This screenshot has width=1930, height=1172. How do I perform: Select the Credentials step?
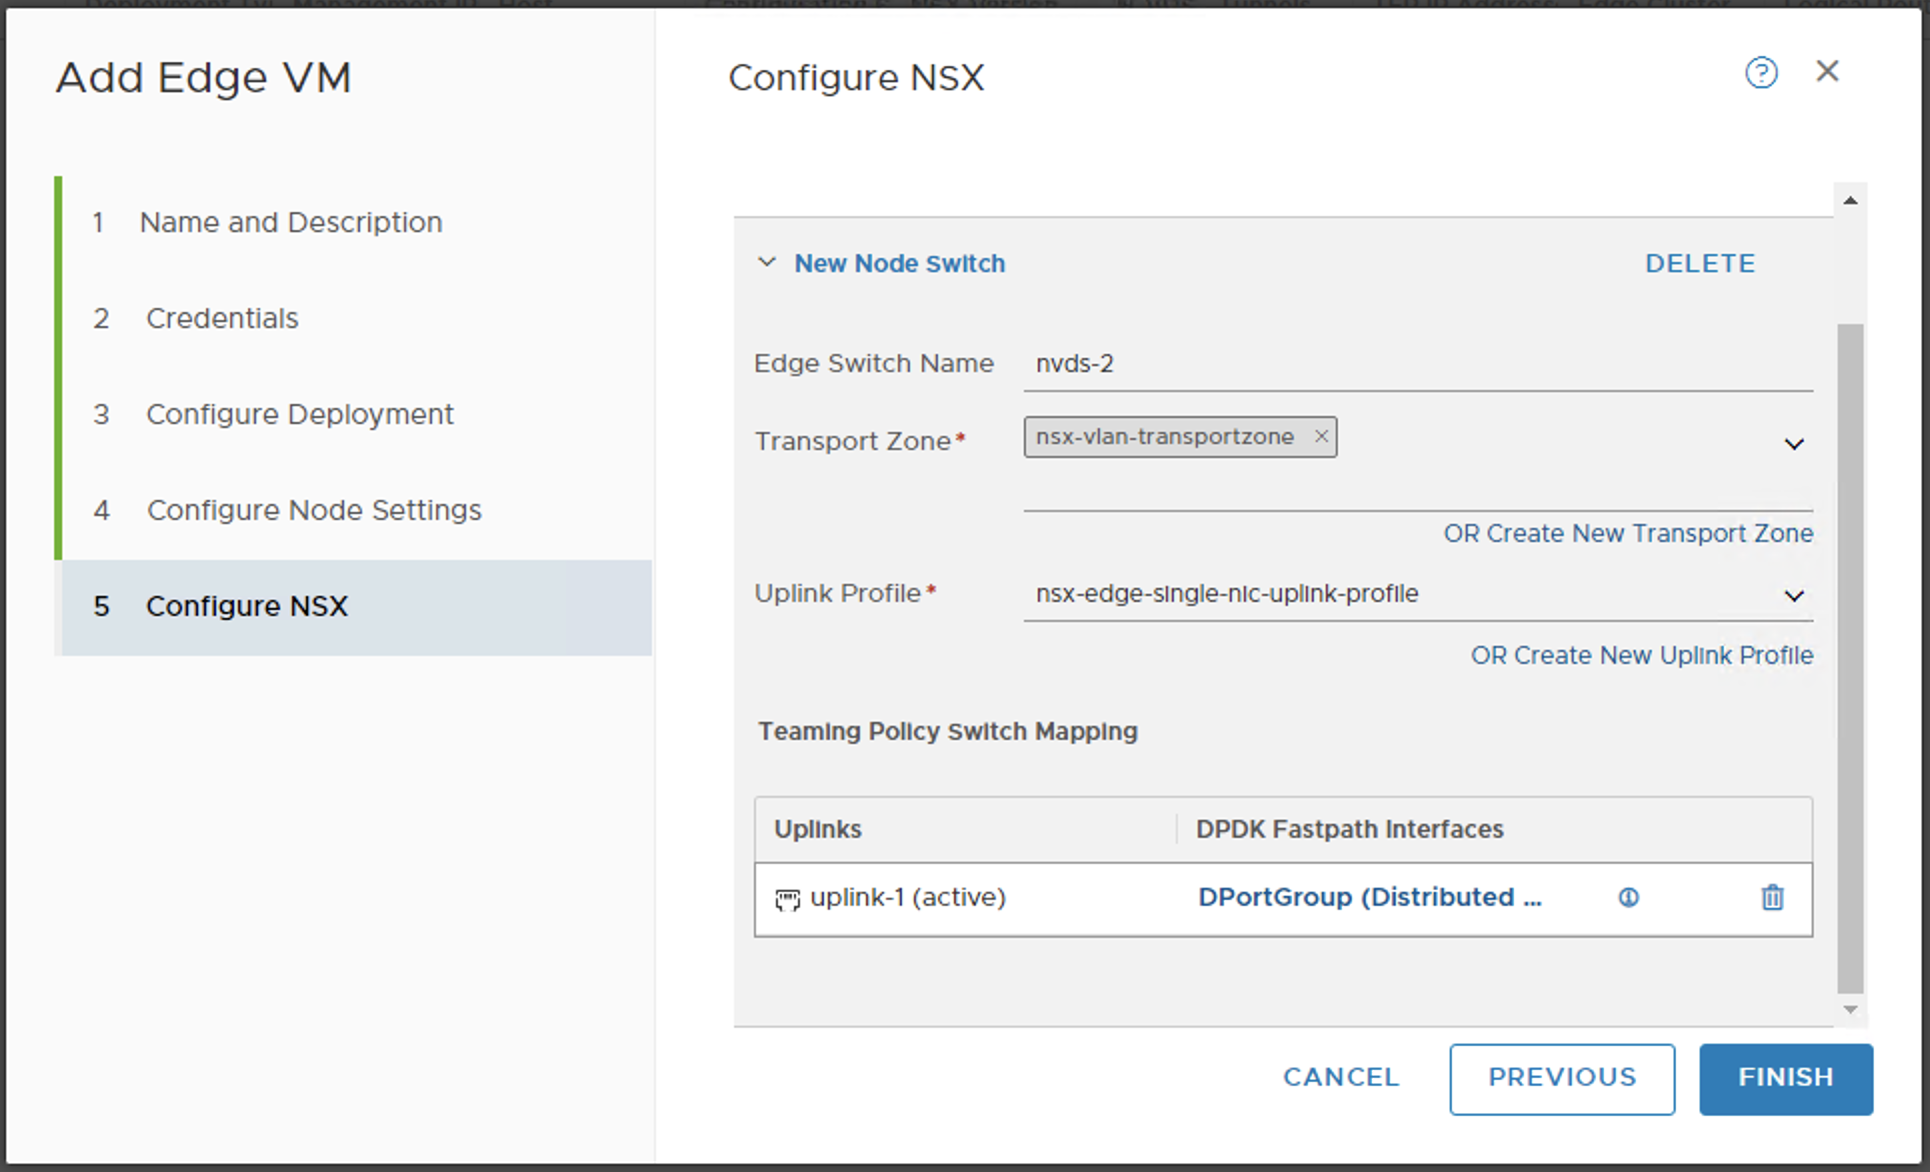(222, 318)
